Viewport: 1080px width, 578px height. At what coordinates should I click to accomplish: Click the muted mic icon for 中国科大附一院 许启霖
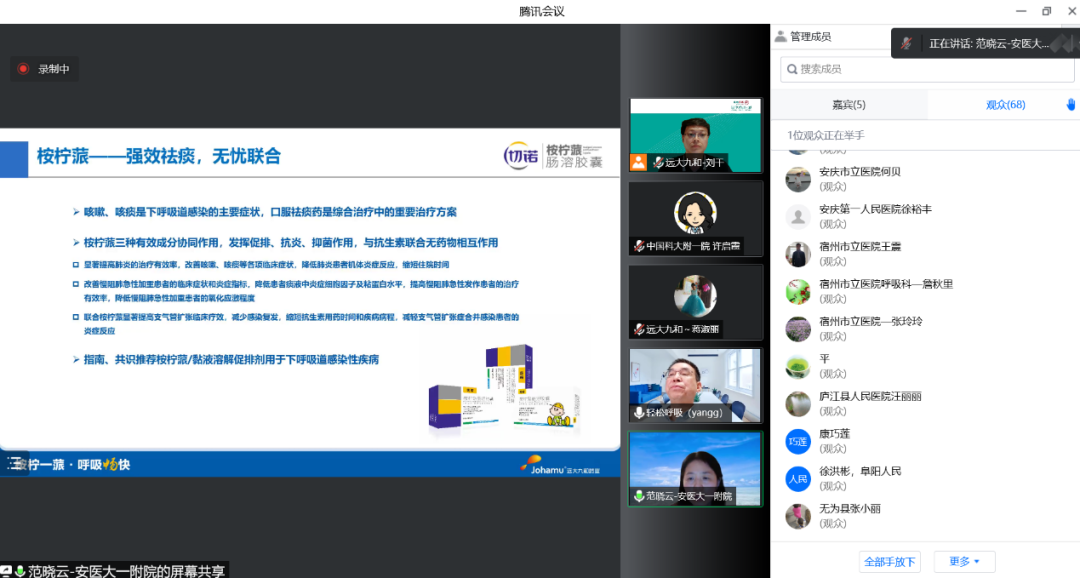click(638, 246)
